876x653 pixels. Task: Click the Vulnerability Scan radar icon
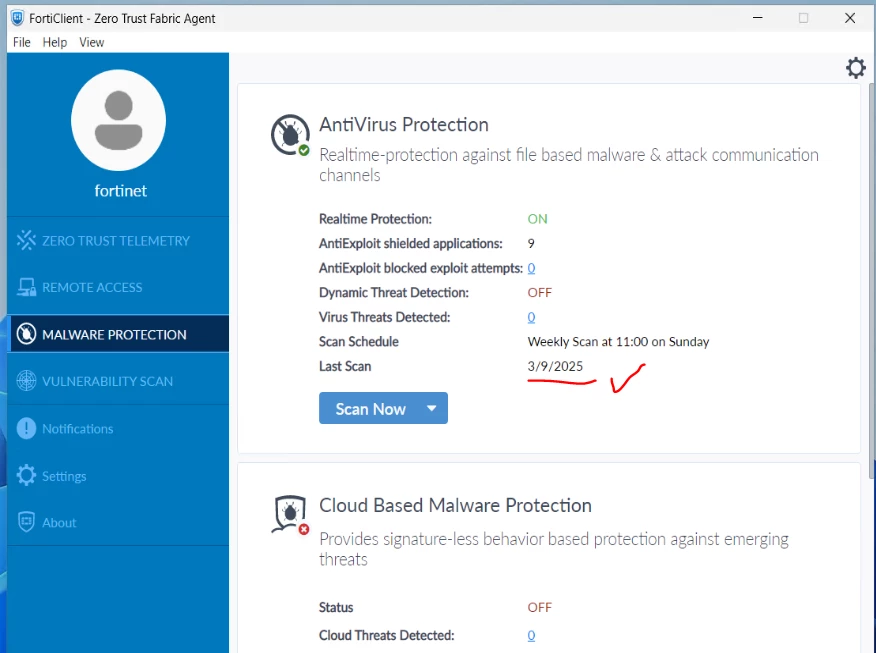(26, 381)
